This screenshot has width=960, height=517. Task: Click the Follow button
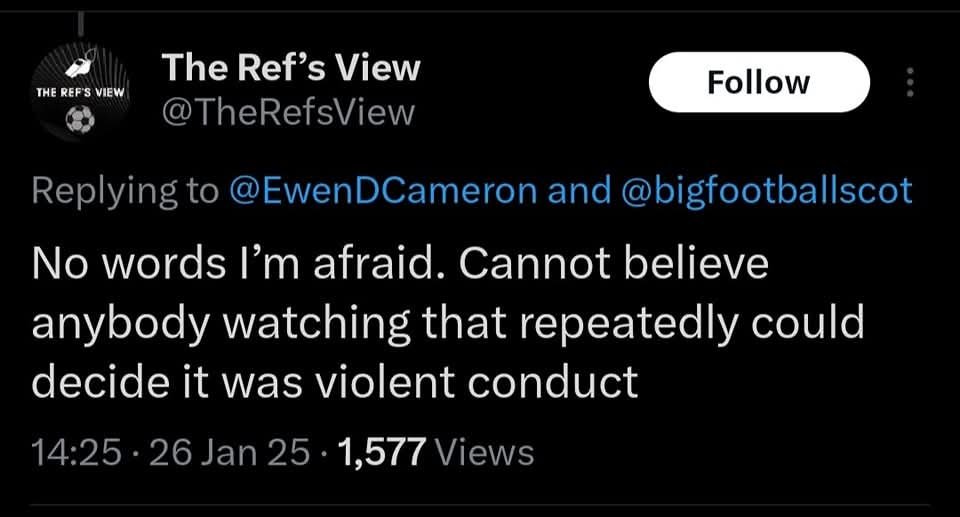pos(759,82)
